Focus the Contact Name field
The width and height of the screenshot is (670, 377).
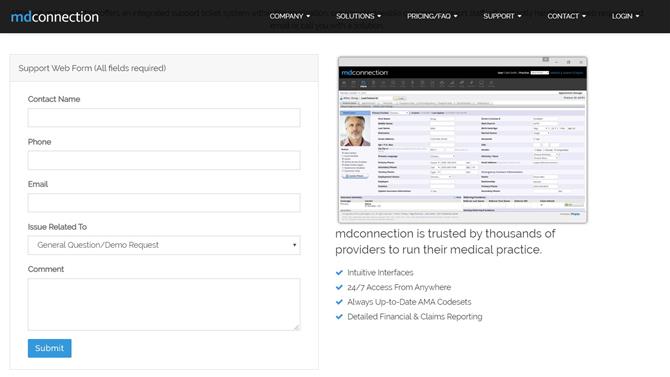click(x=164, y=118)
